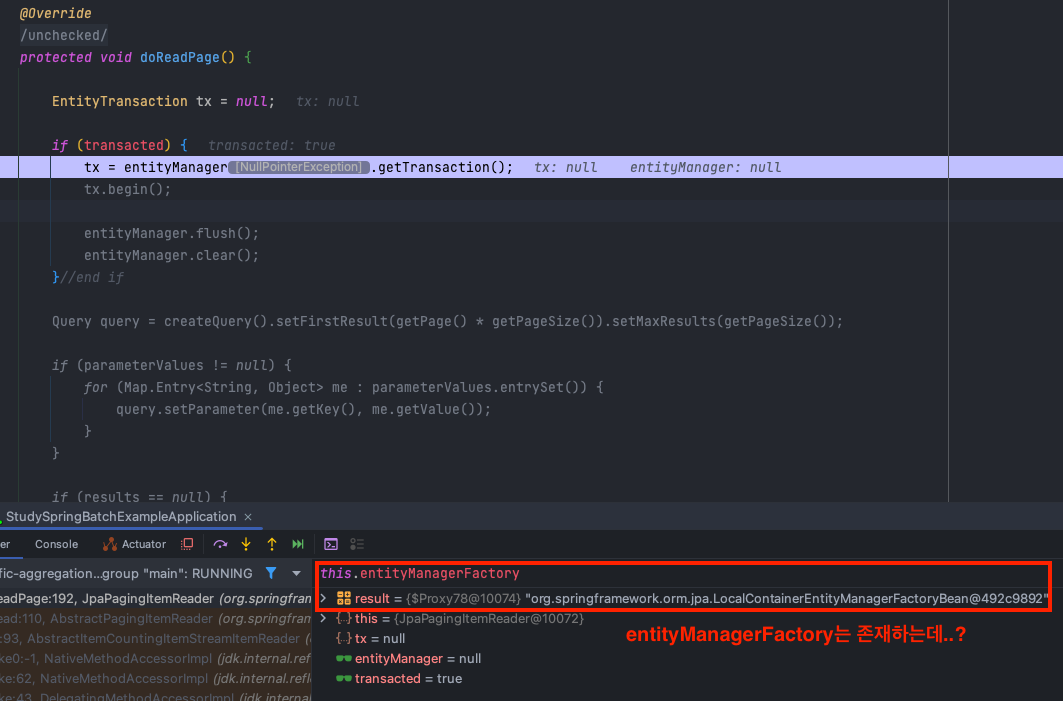Expand the 'result' evaluation node
This screenshot has height=701, width=1063.
(x=324, y=598)
